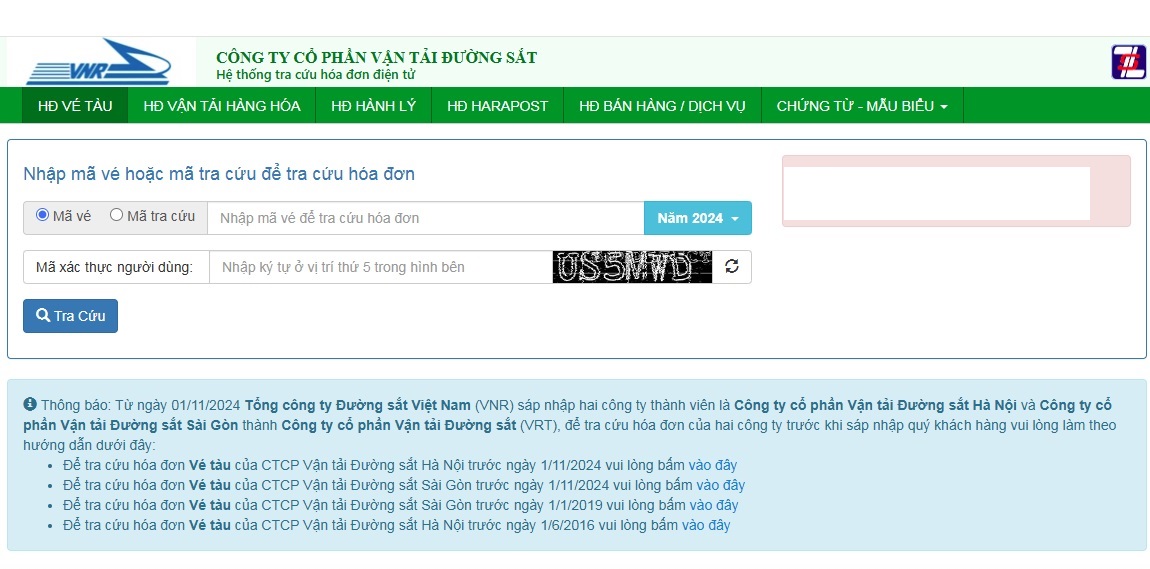Open the 'HĐ Harapost' menu item
This screenshot has height=569, width=1150.
497,106
